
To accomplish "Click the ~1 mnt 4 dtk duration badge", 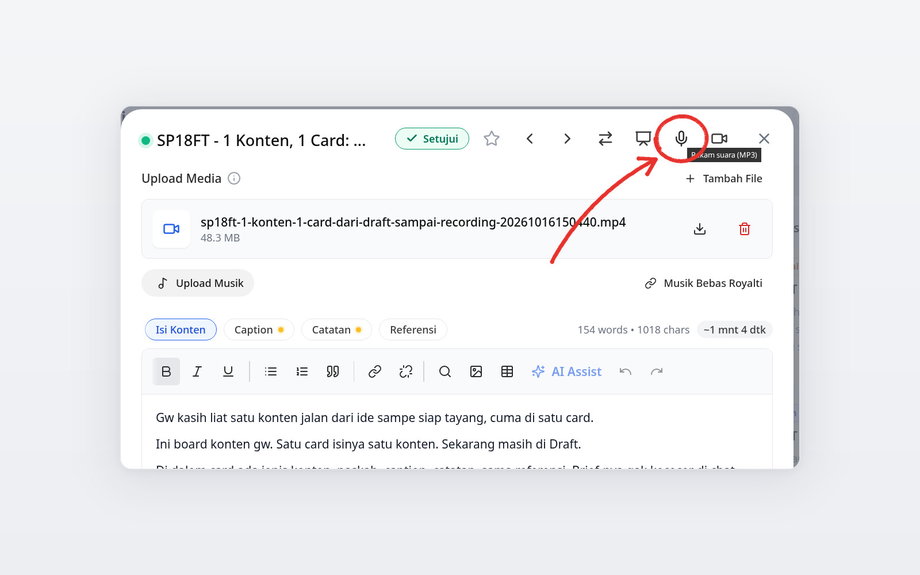I will pos(735,330).
